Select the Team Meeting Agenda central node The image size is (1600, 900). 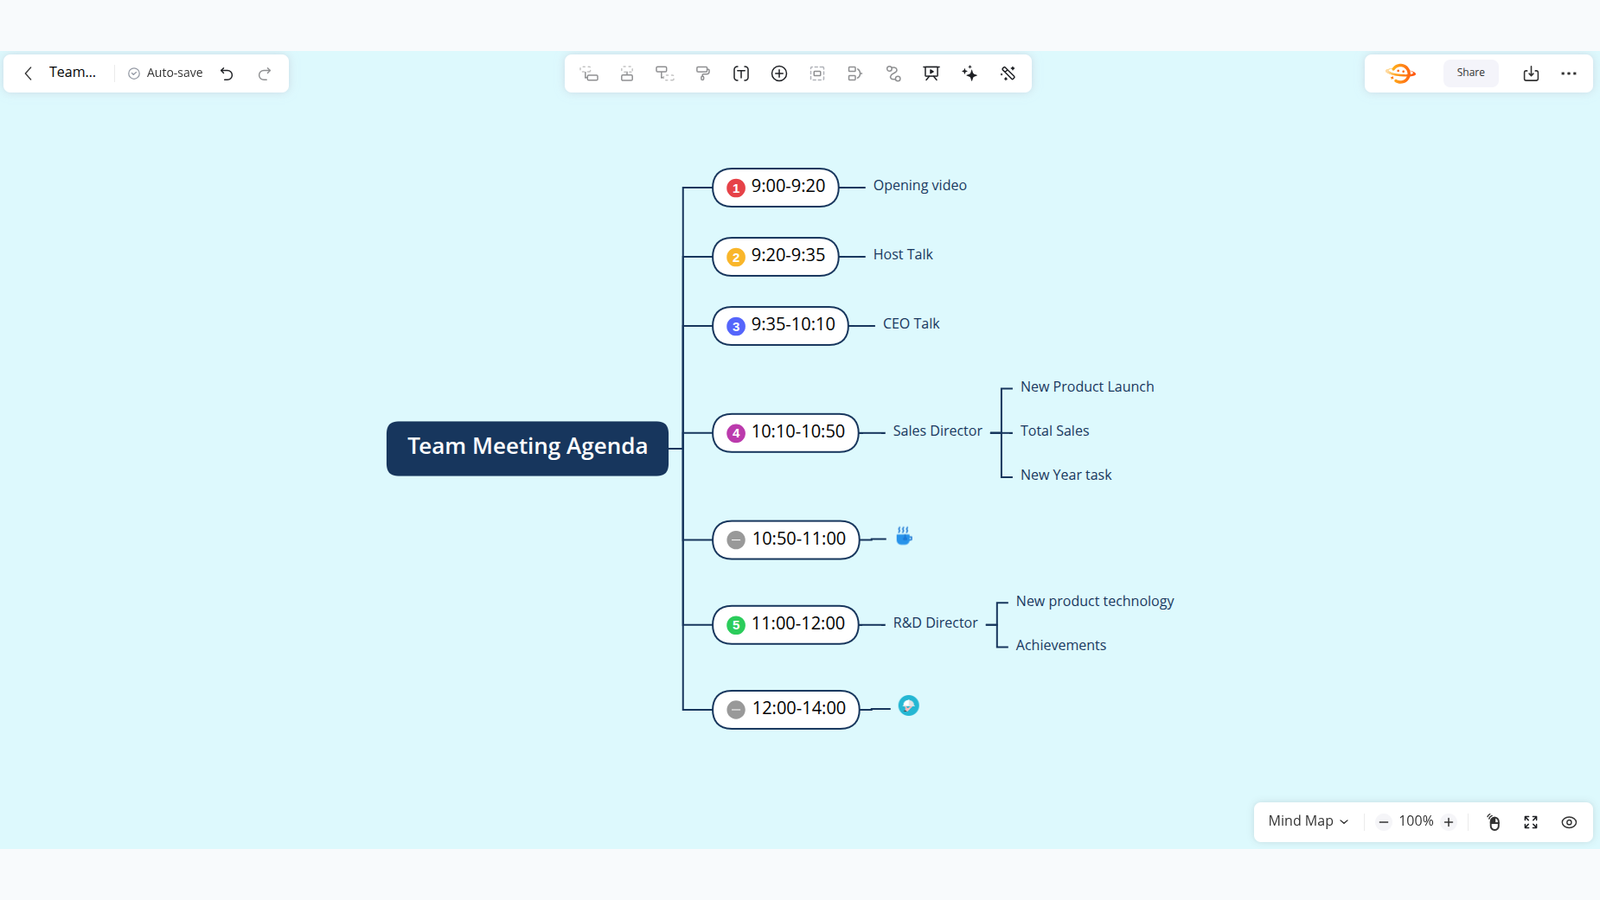point(527,448)
